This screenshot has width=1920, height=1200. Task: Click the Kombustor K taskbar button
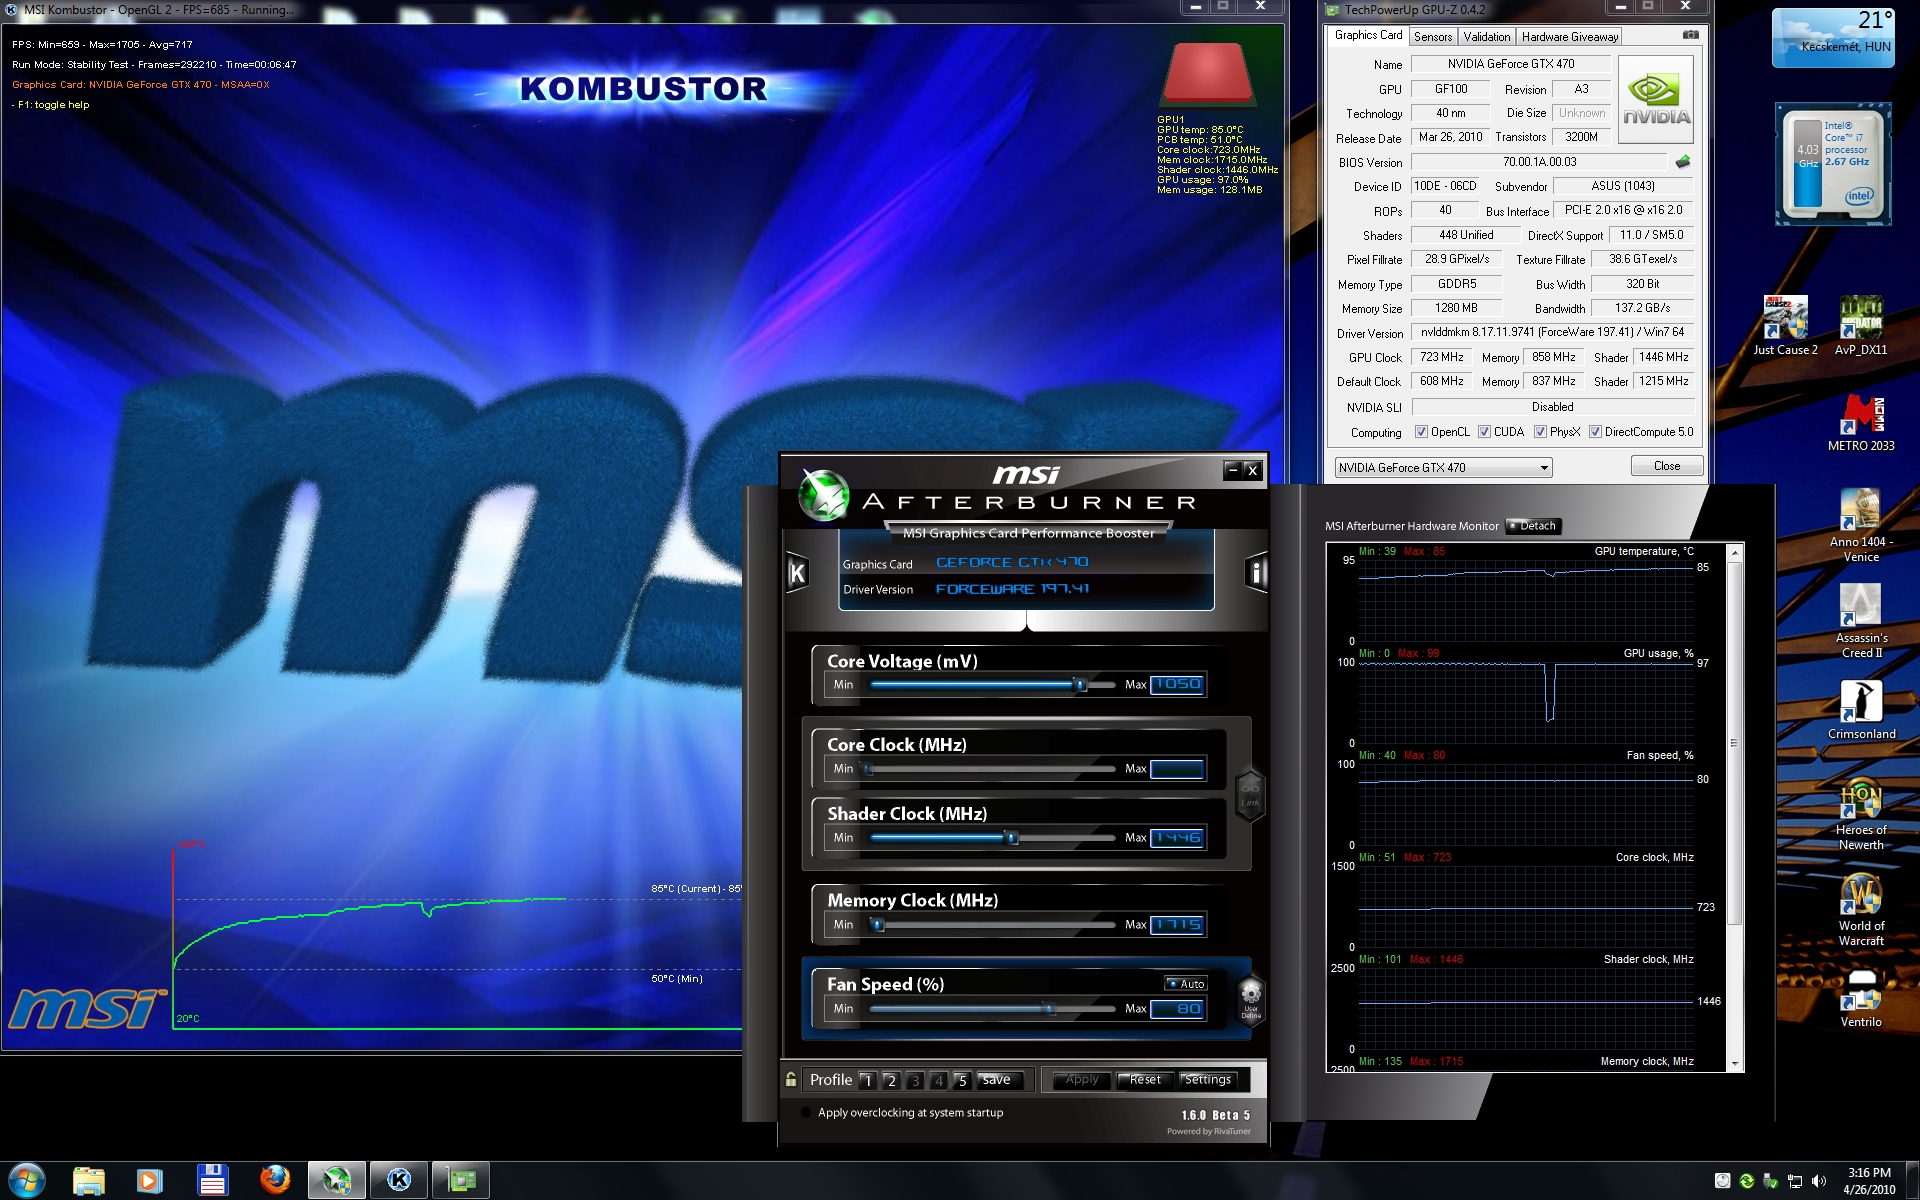click(x=399, y=1181)
